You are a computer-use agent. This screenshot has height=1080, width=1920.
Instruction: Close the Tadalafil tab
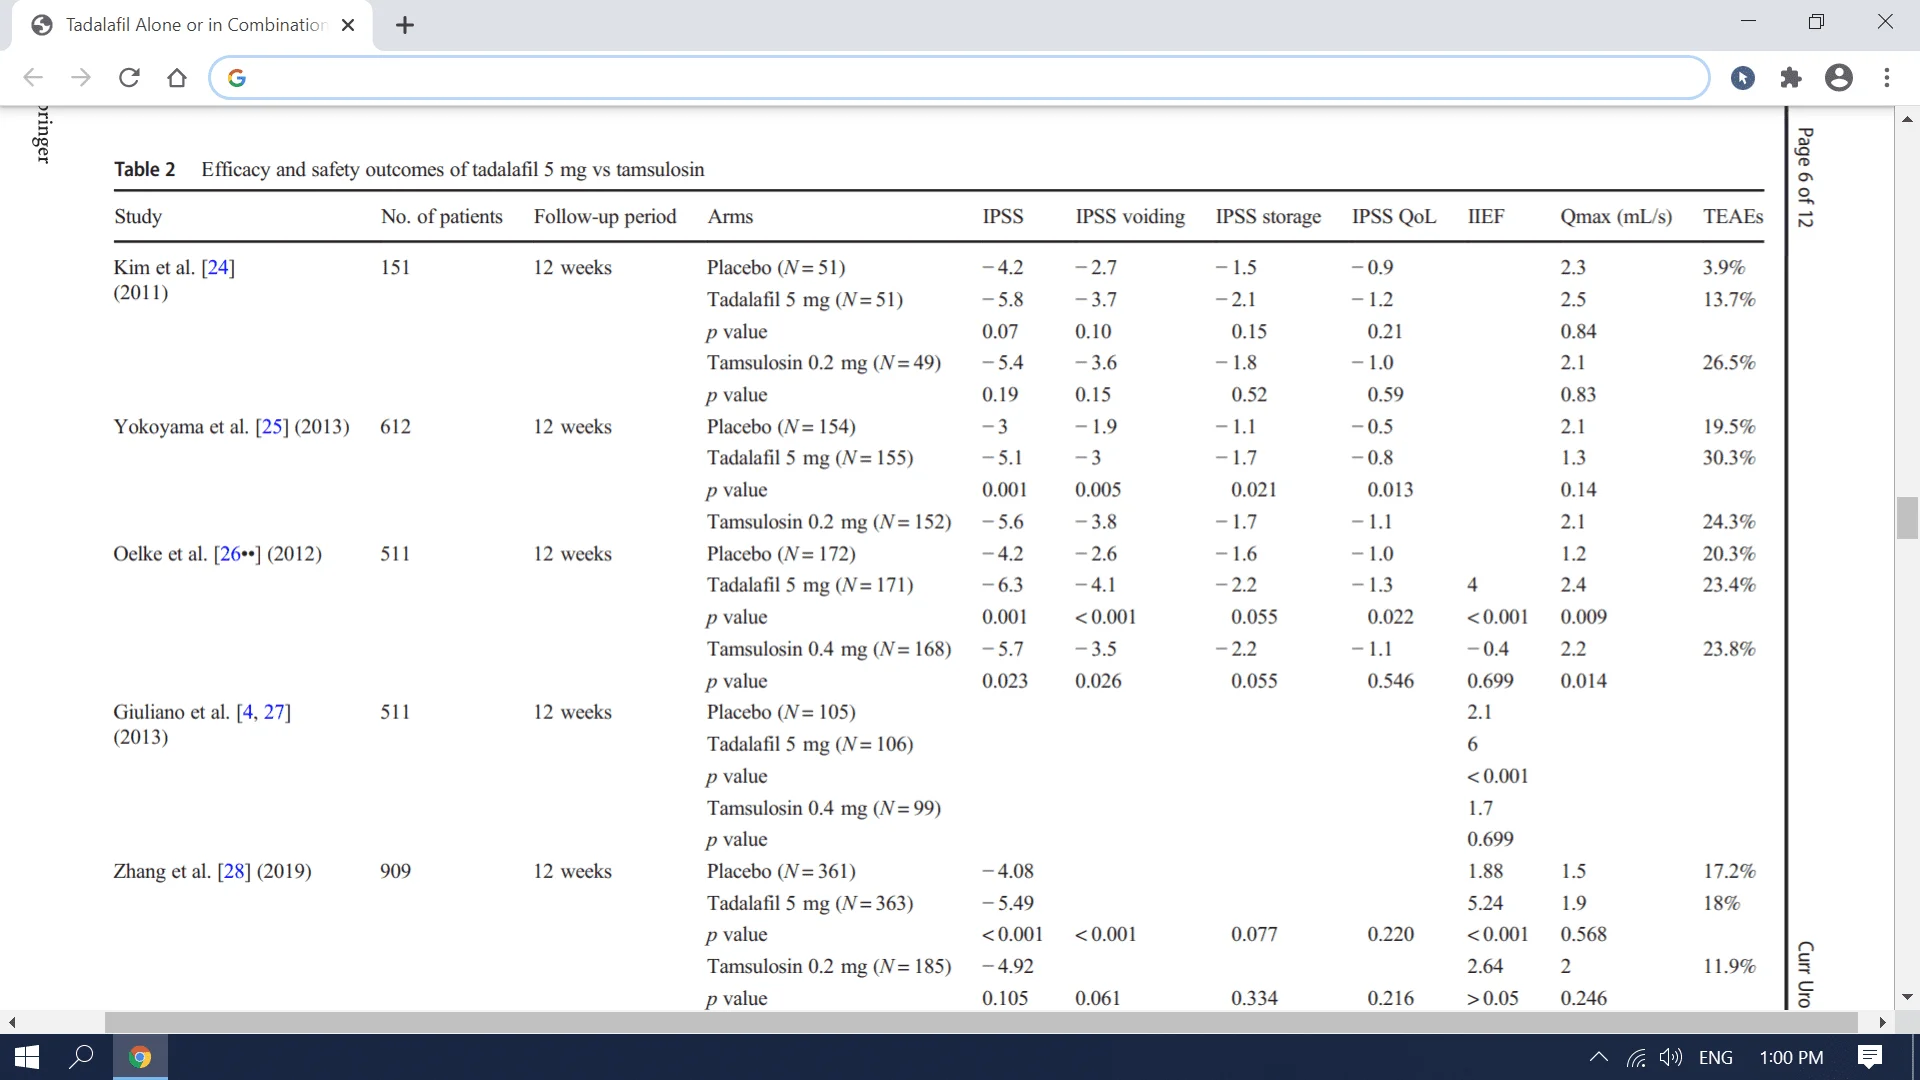click(x=348, y=25)
